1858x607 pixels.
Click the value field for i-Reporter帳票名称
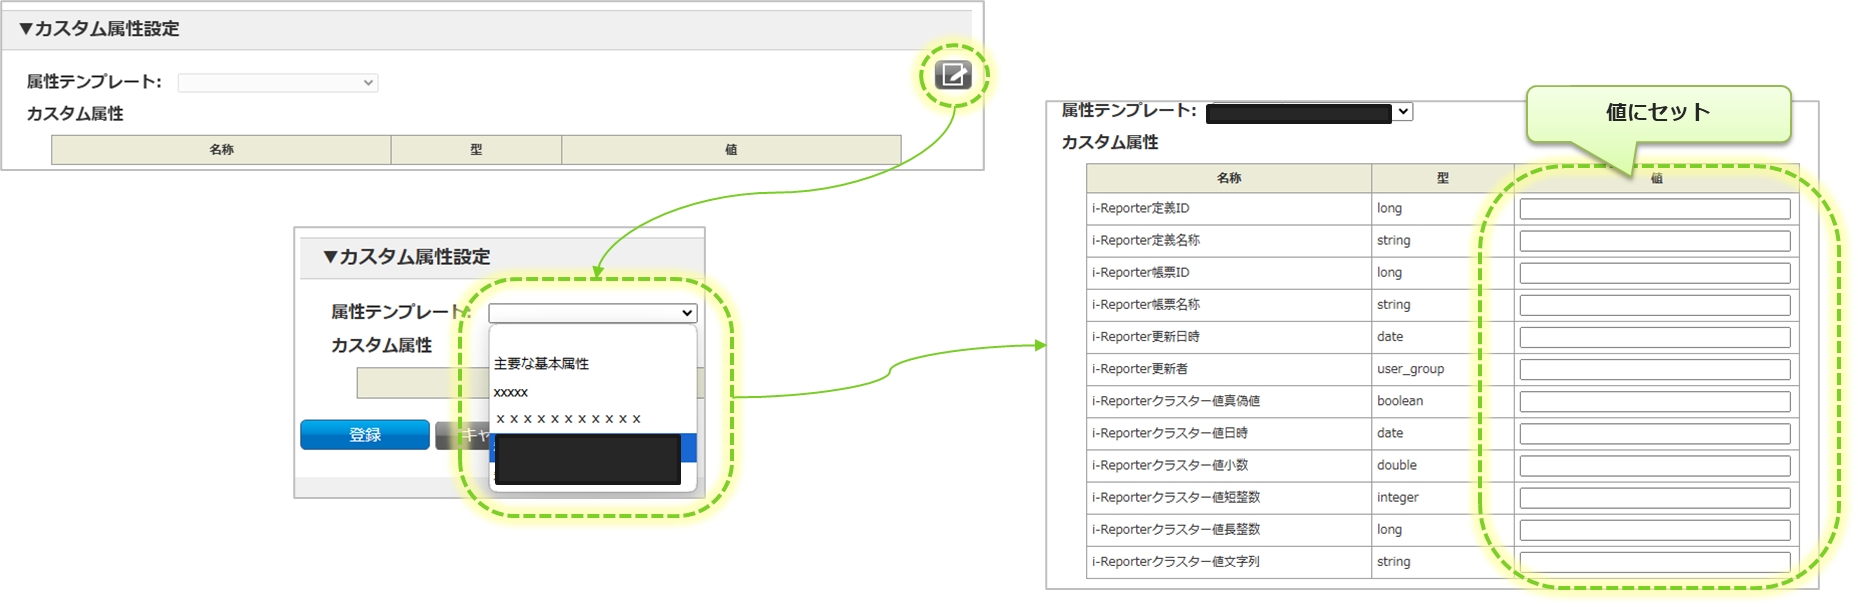(x=1655, y=305)
